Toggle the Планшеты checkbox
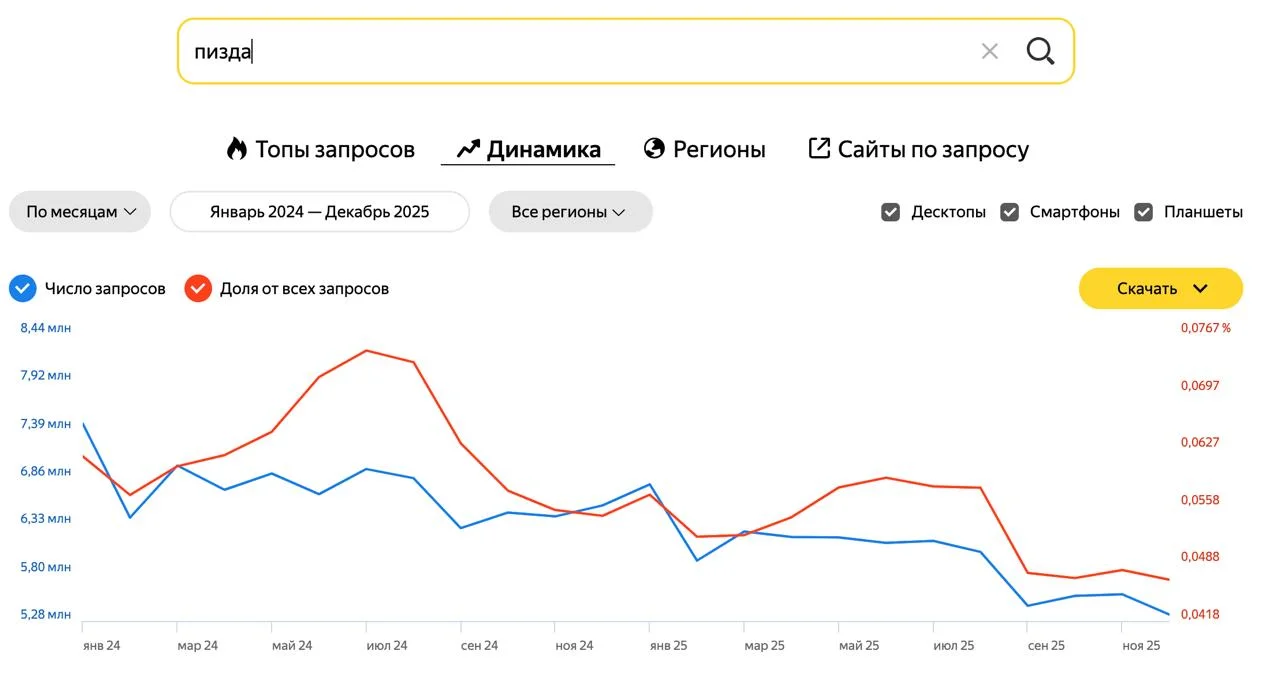1280x683 pixels. point(1143,212)
